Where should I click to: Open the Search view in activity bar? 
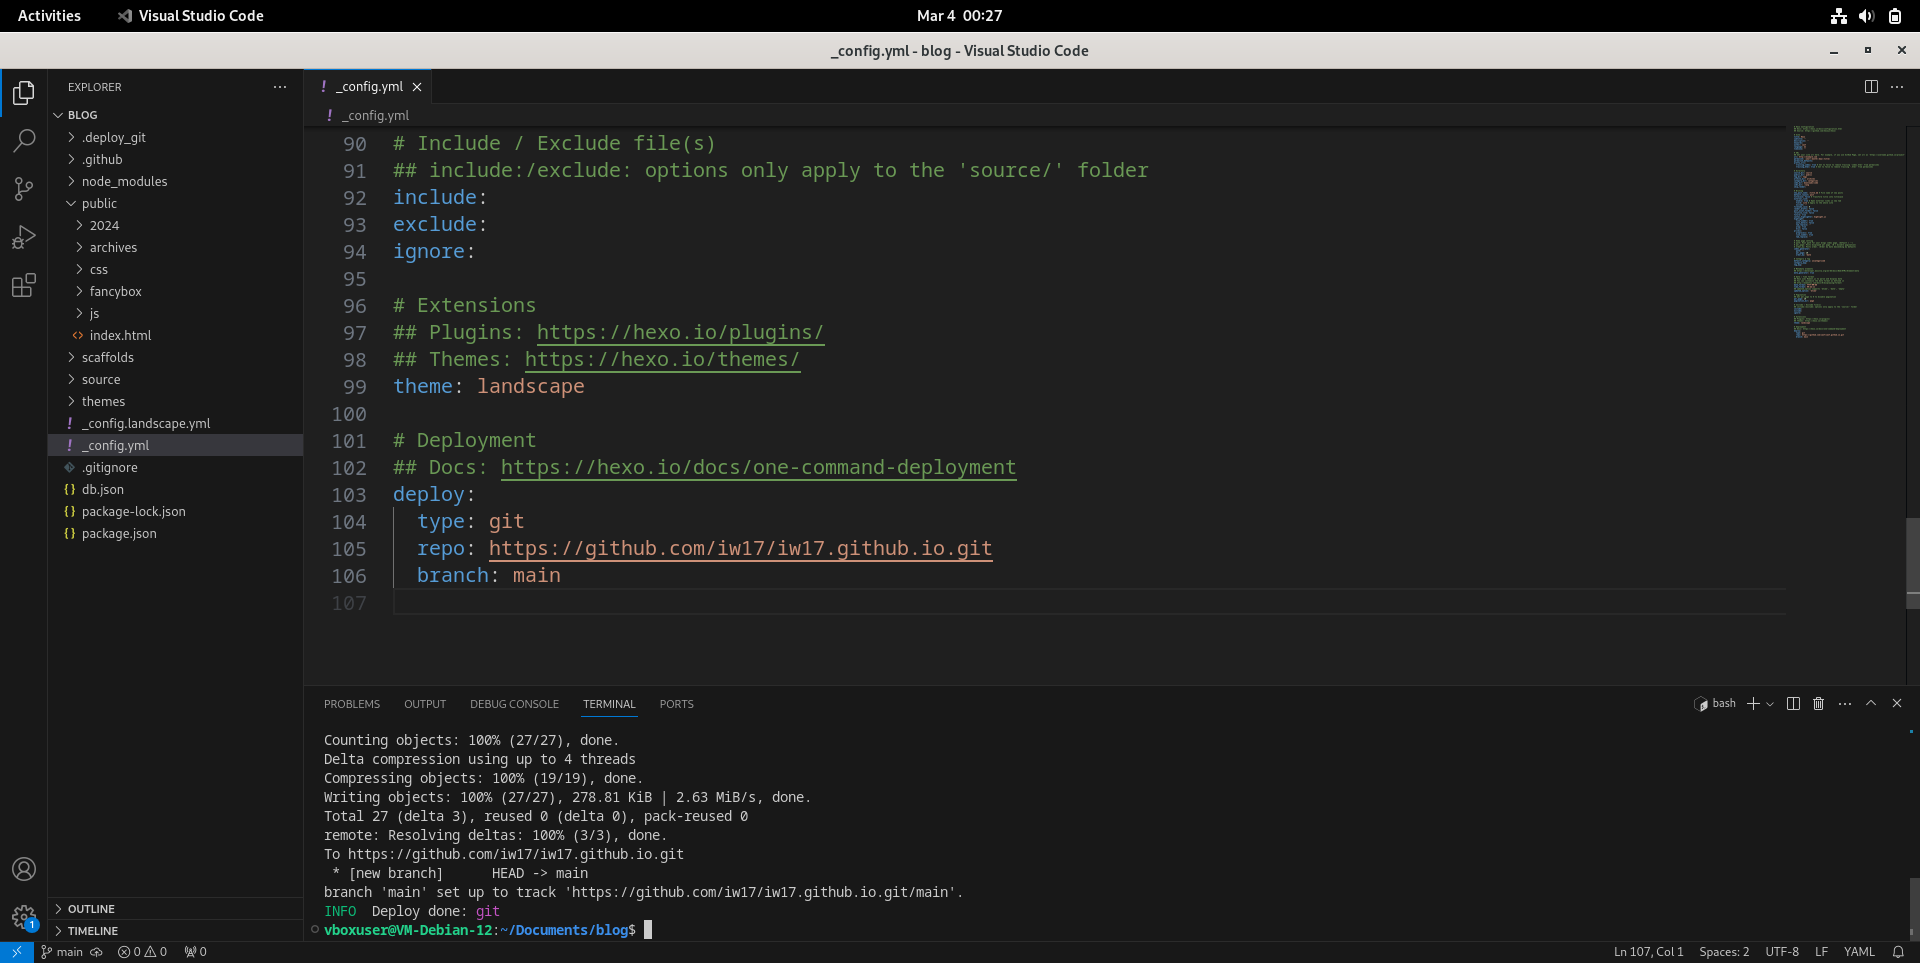coord(24,141)
